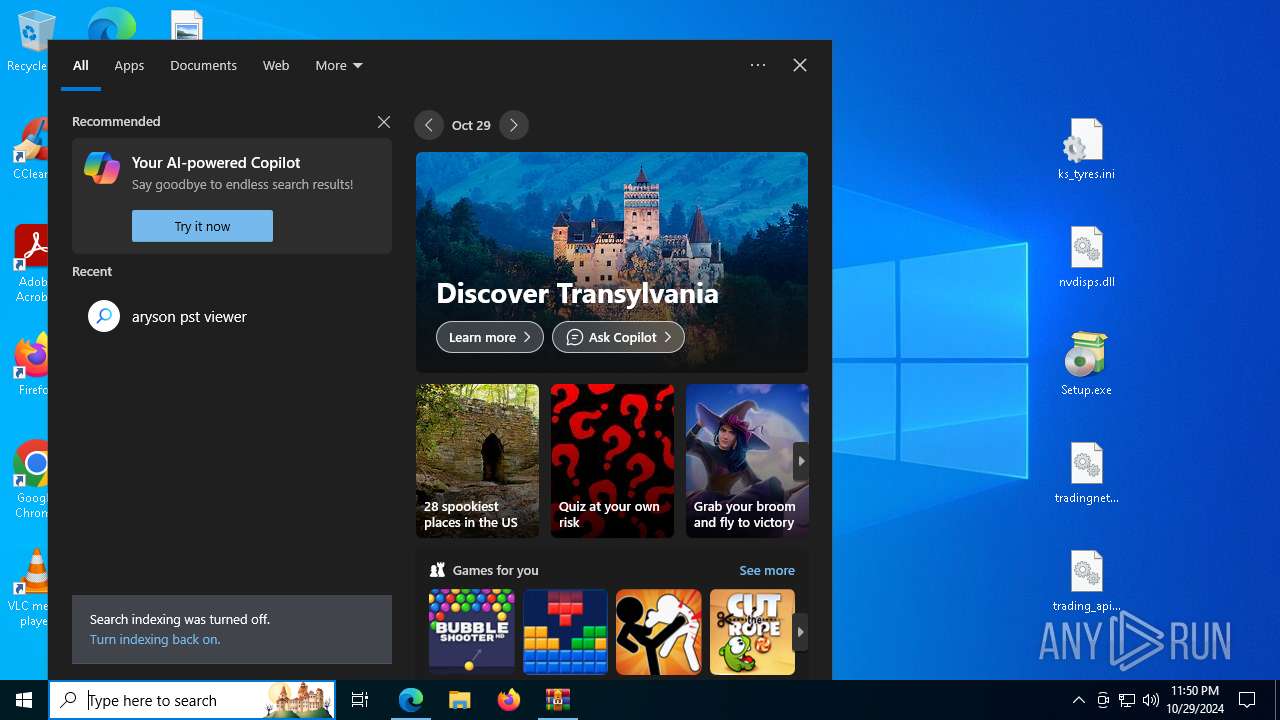Open the volume control in system tray
This screenshot has width=1280, height=720.
1151,700
